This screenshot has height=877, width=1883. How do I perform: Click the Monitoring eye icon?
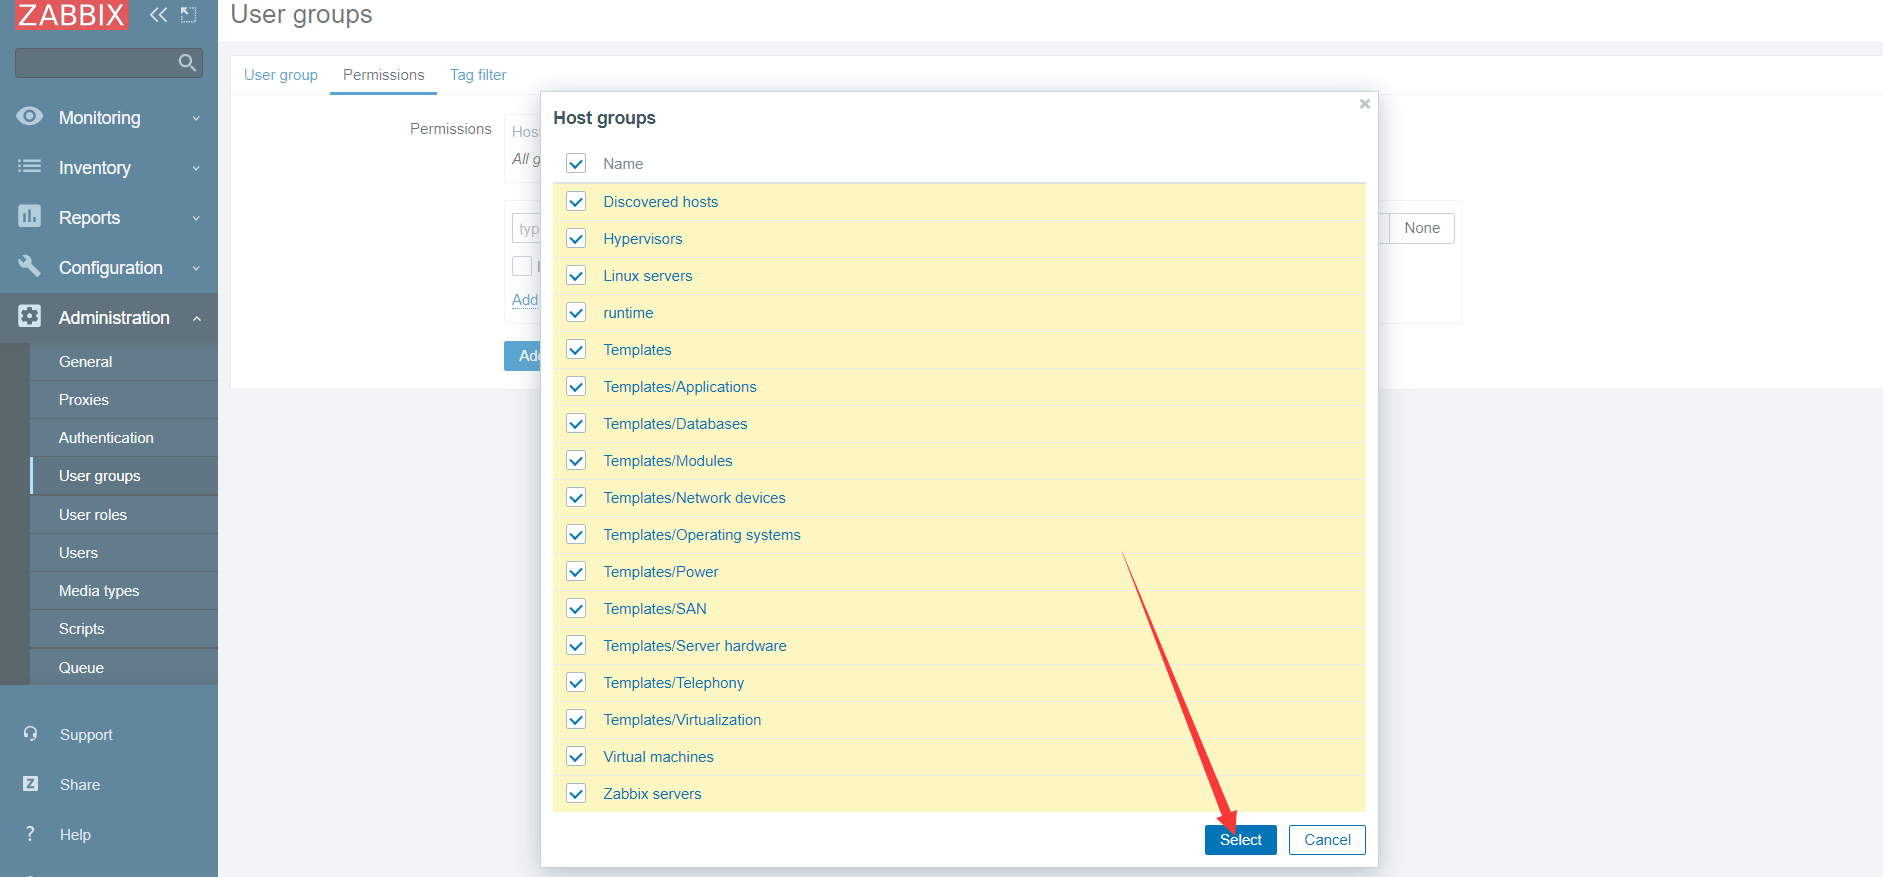(30, 117)
